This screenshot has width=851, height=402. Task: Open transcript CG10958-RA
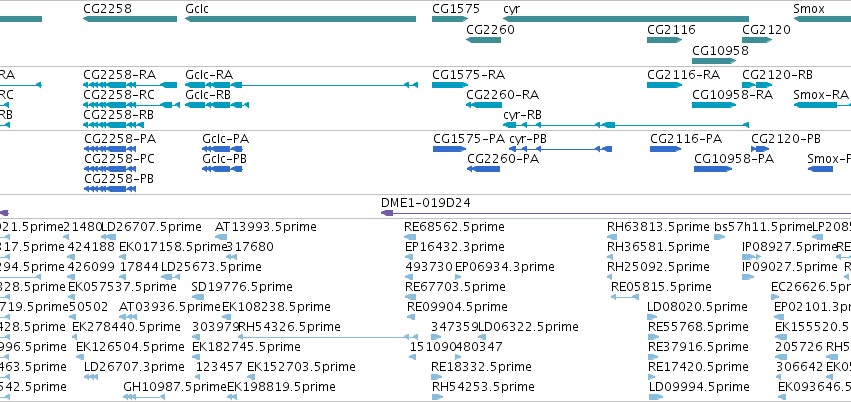pos(732,95)
